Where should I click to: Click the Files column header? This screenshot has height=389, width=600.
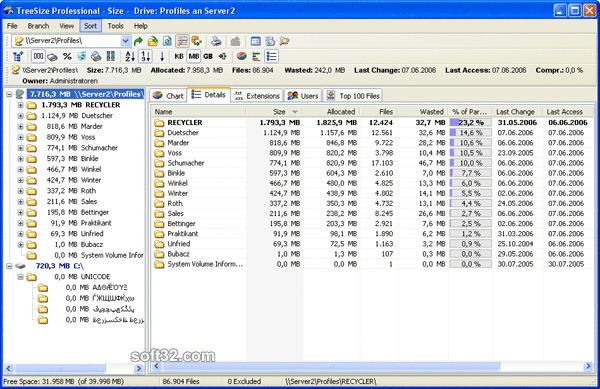click(379, 112)
